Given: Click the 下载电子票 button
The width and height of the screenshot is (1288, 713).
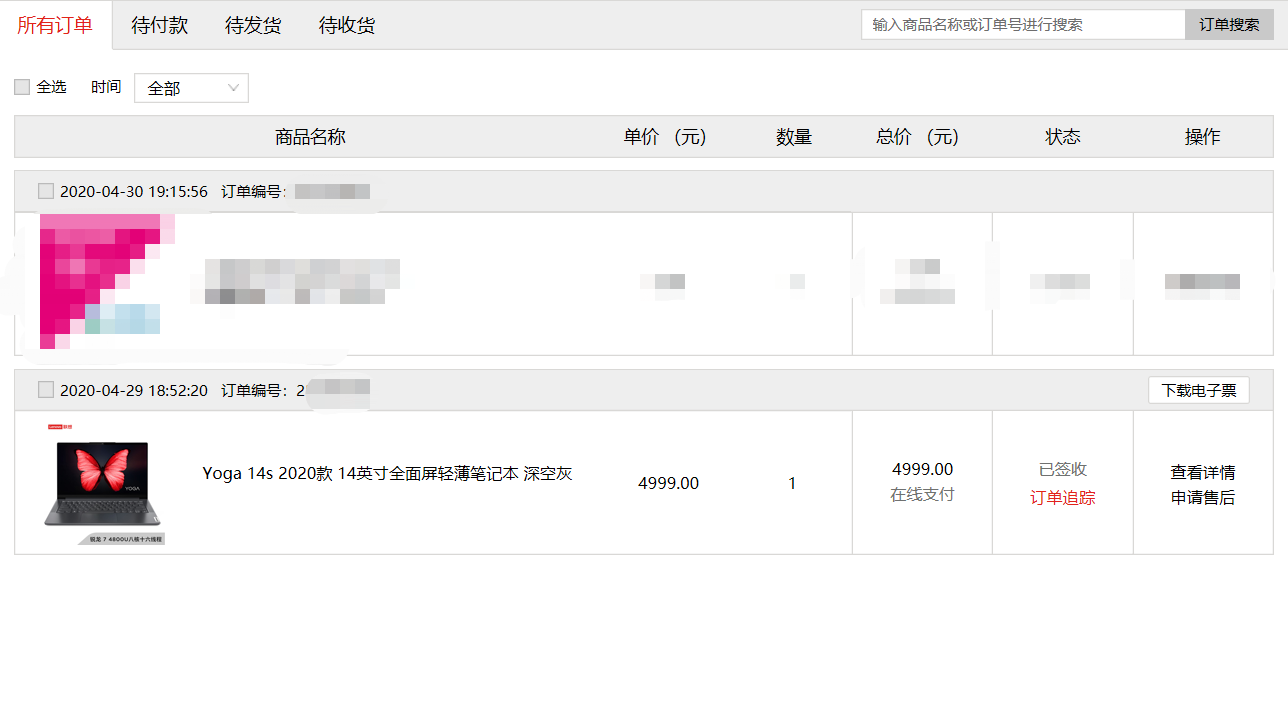Looking at the screenshot, I should point(1199,390).
